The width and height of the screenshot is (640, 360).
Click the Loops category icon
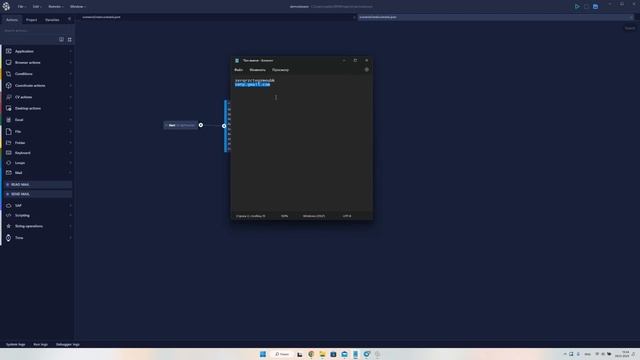[9, 163]
